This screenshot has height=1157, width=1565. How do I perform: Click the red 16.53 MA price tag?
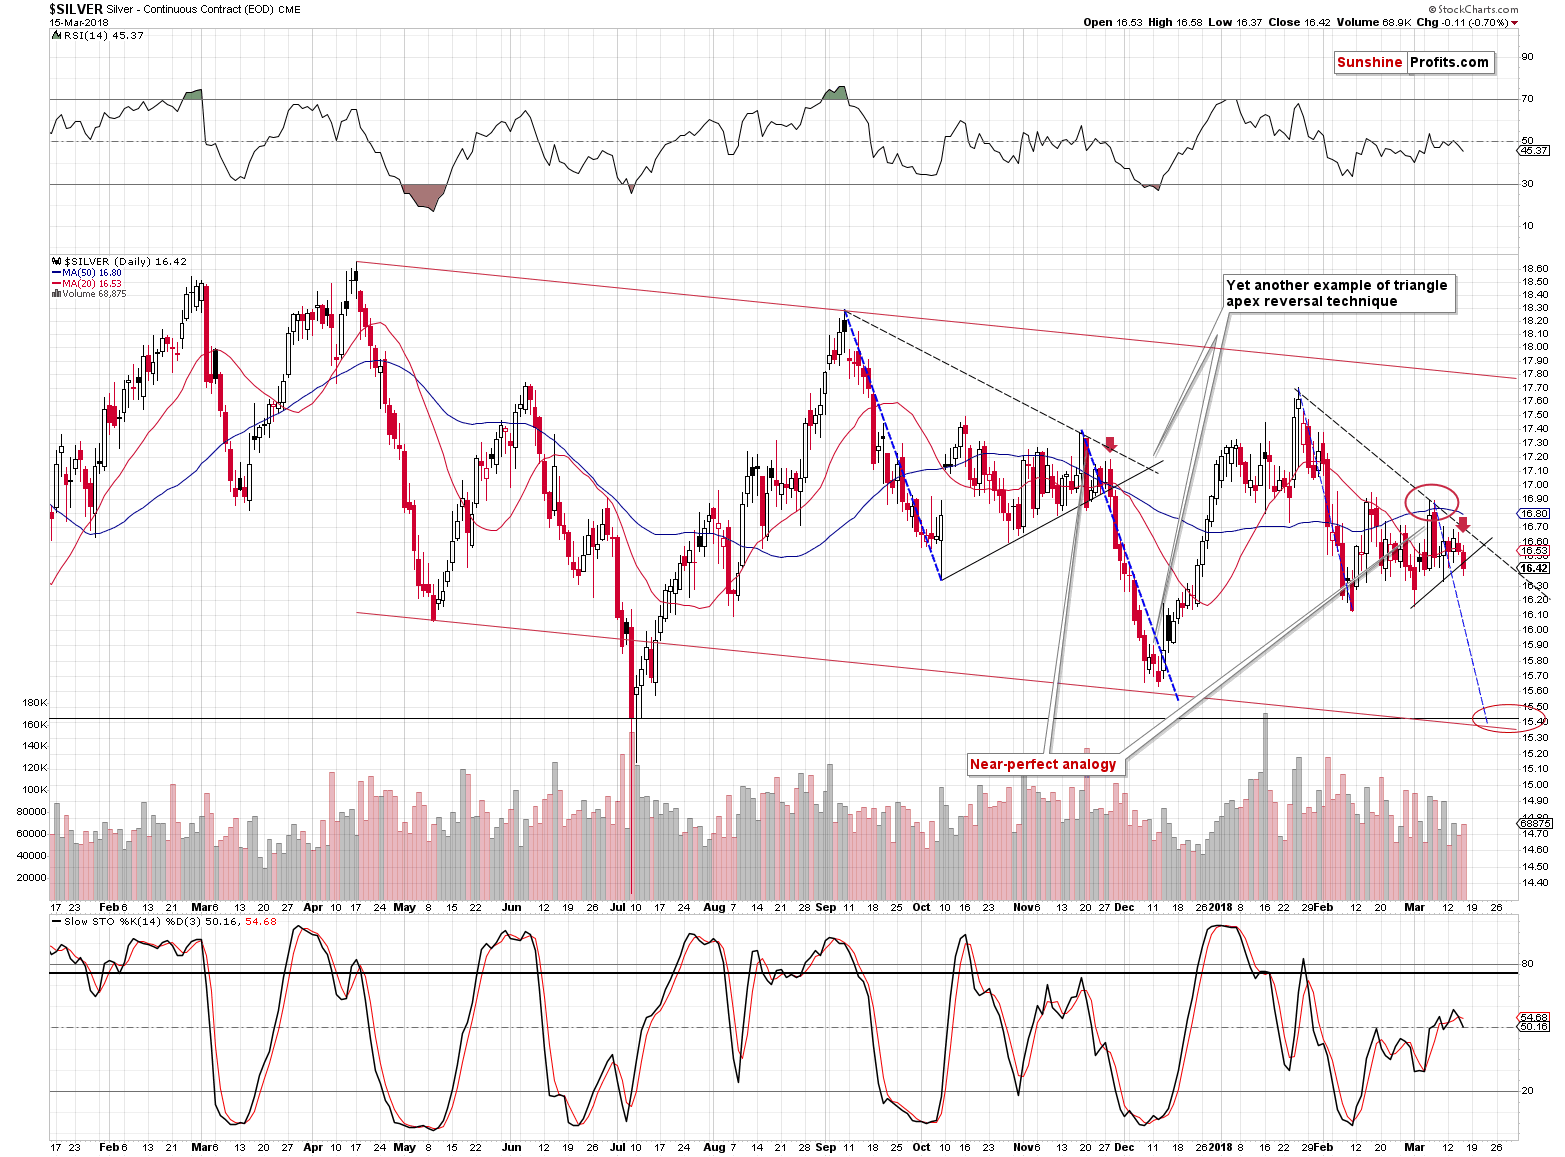(x=1534, y=550)
